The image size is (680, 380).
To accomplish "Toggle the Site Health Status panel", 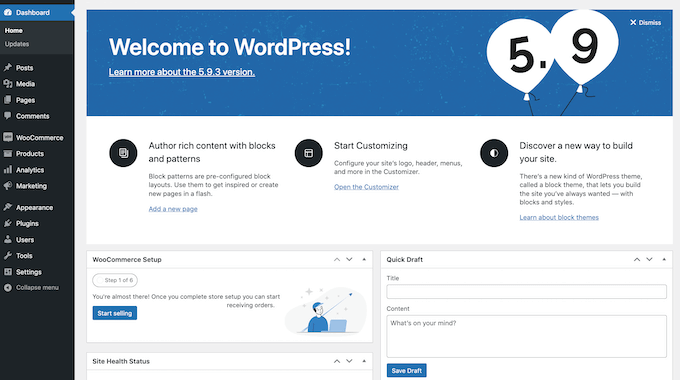I will click(364, 361).
